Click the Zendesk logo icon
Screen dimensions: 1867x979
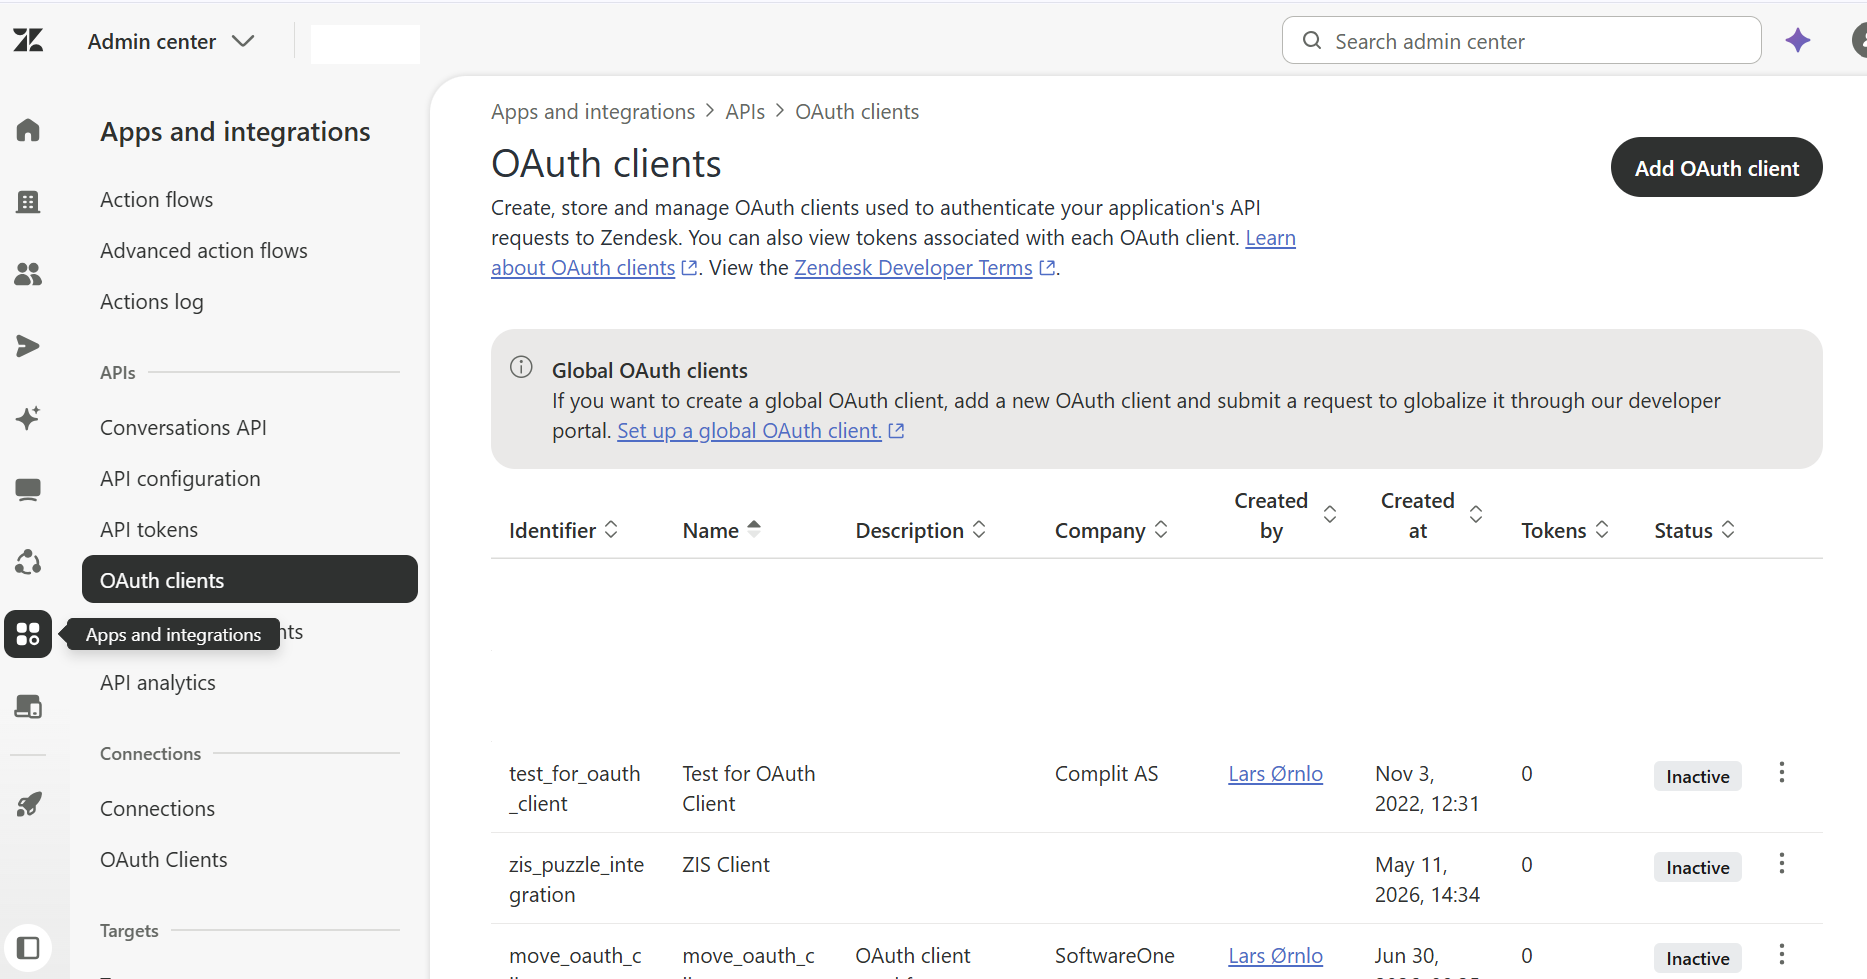click(x=28, y=40)
